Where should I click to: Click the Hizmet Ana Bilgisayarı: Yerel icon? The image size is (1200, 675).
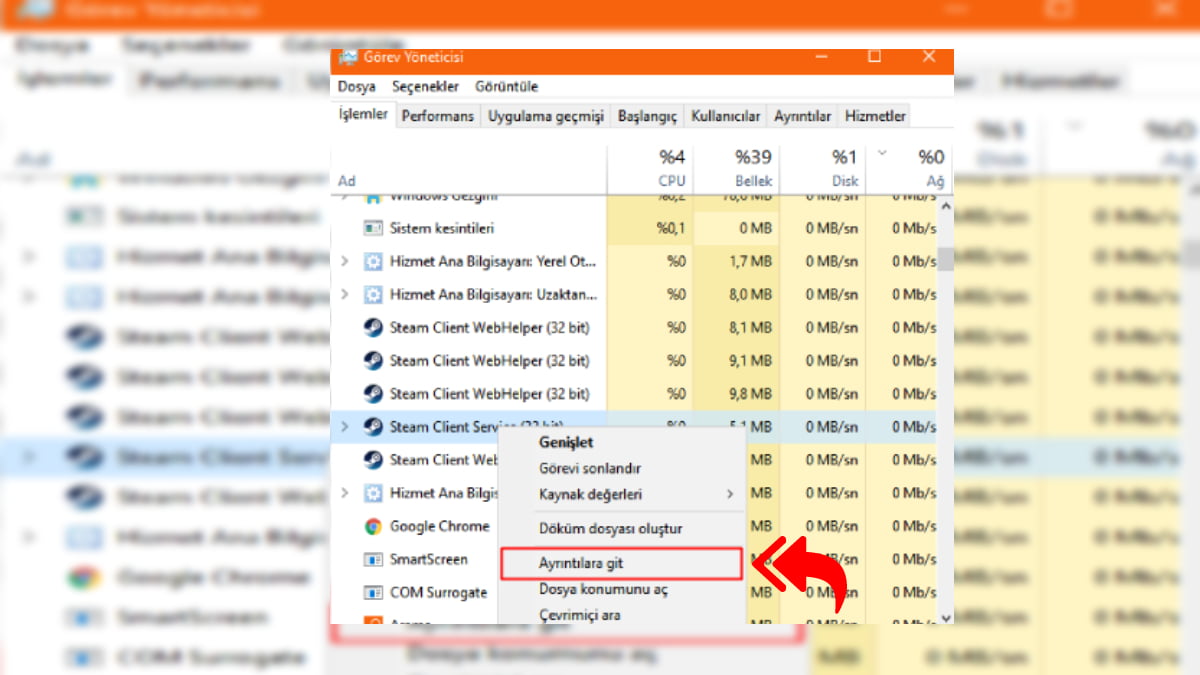[372, 261]
